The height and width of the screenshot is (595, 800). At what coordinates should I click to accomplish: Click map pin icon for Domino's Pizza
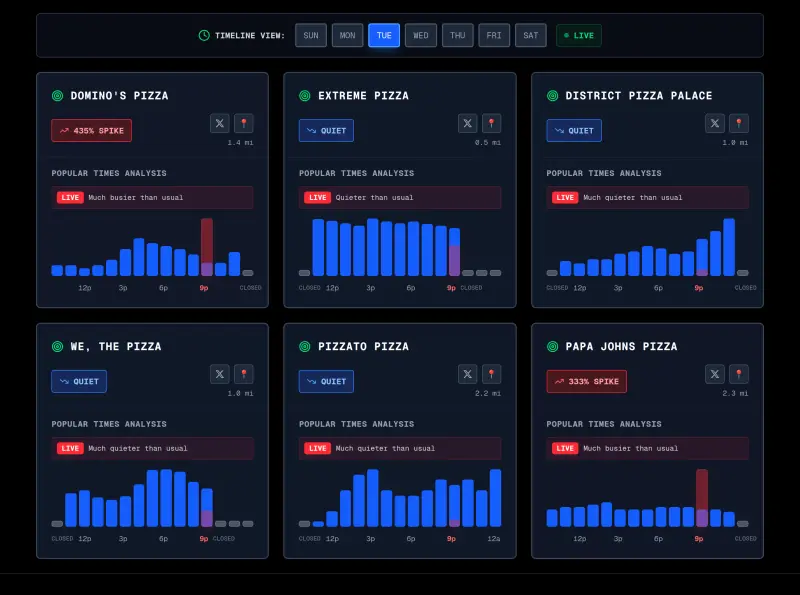click(x=244, y=123)
